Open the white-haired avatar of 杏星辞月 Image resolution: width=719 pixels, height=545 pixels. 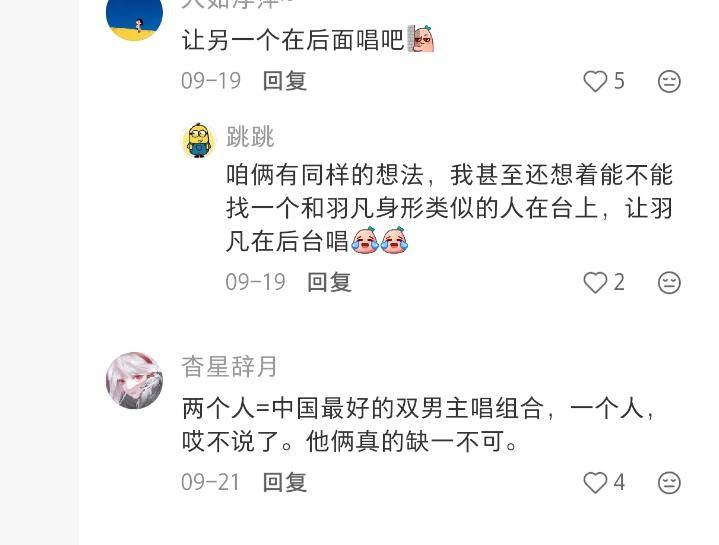(134, 380)
